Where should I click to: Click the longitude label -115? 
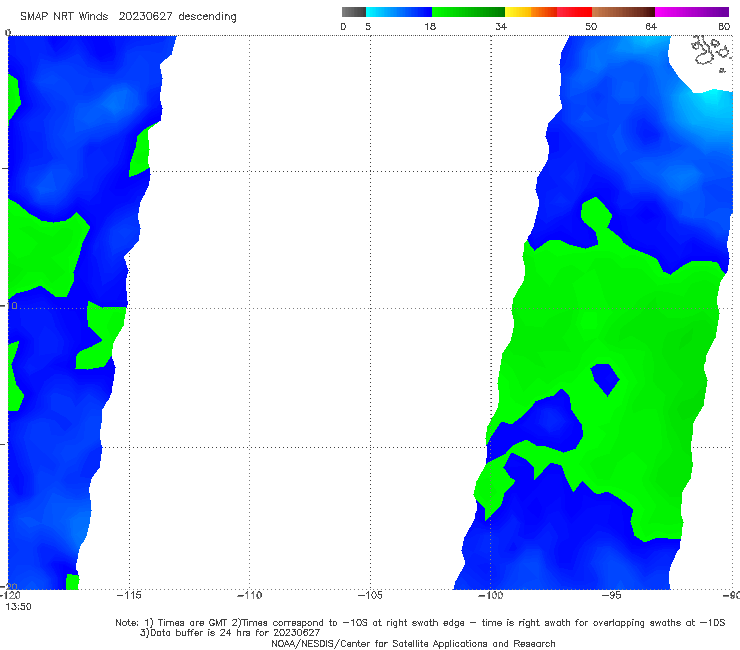[x=129, y=595]
